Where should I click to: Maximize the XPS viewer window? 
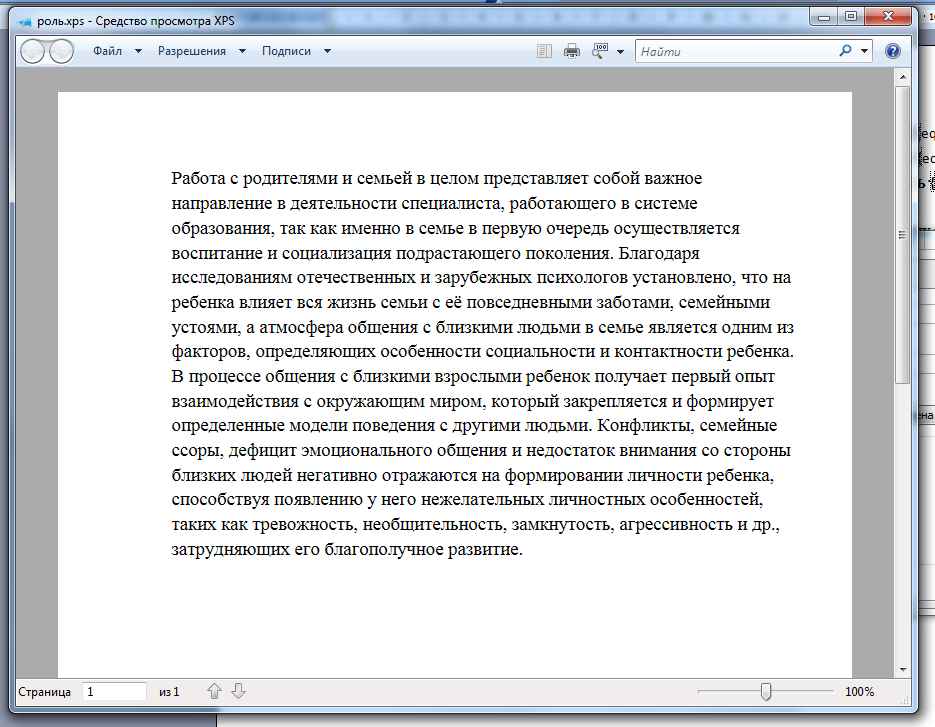(851, 17)
